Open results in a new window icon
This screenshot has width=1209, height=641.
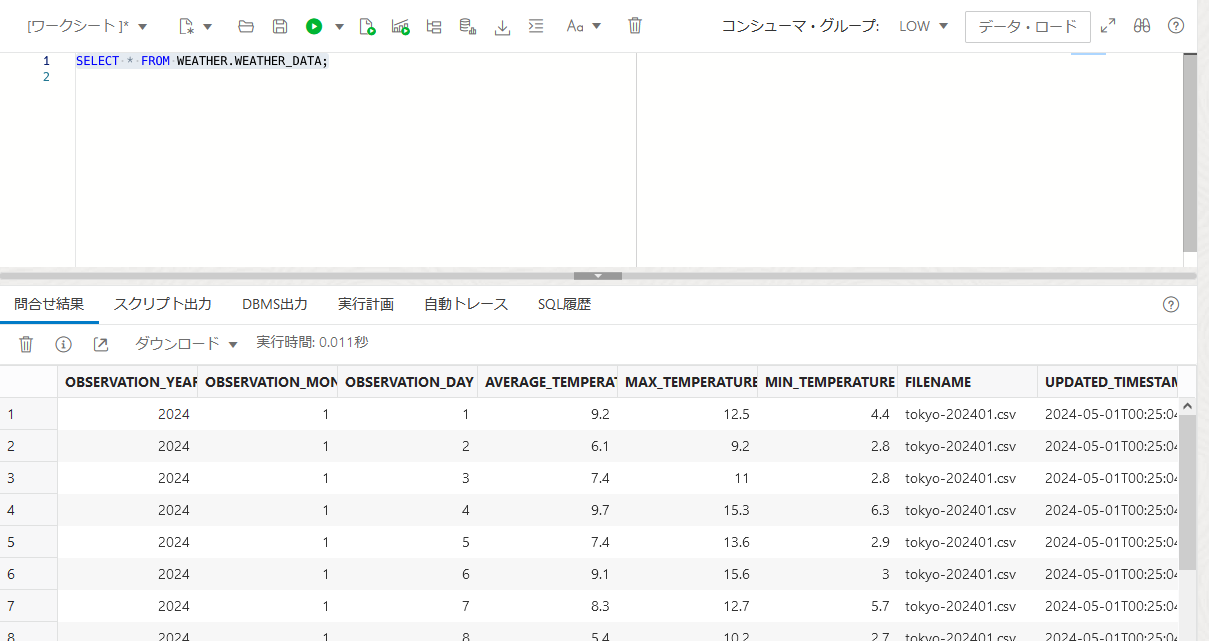coord(100,344)
